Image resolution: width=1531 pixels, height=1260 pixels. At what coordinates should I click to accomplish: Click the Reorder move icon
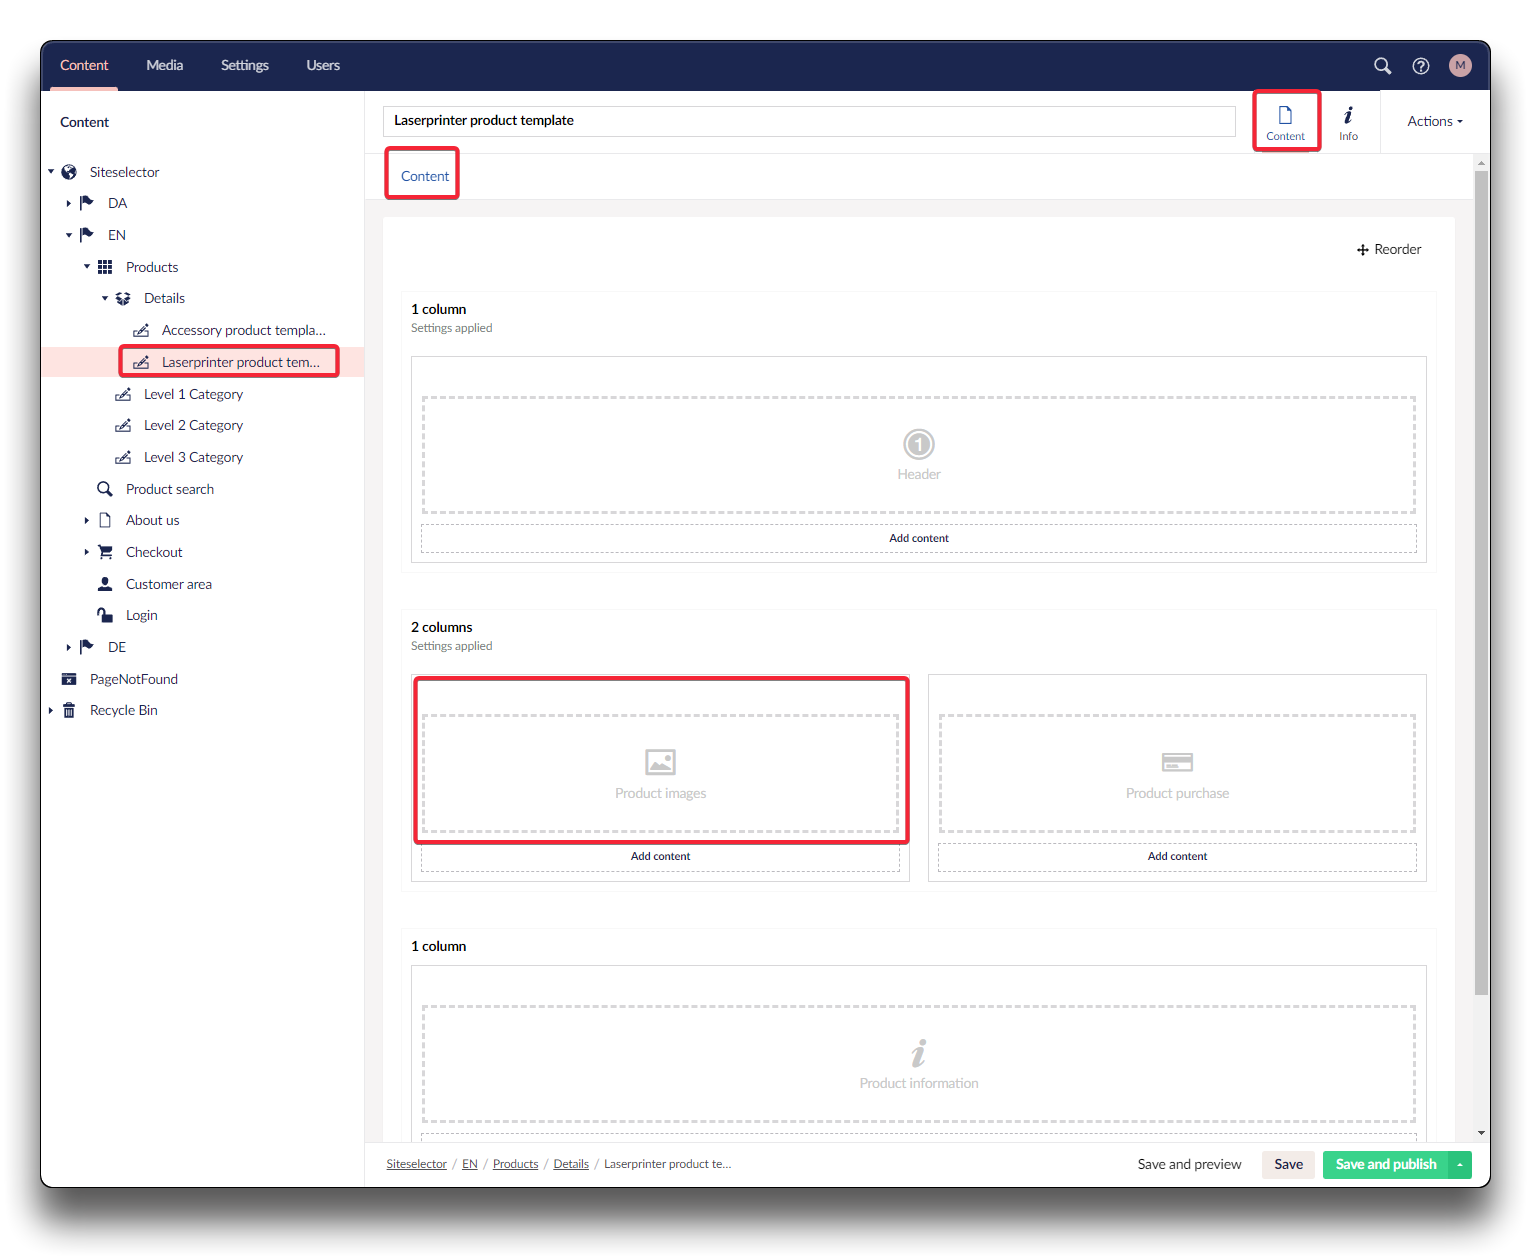pyautogui.click(x=1362, y=250)
